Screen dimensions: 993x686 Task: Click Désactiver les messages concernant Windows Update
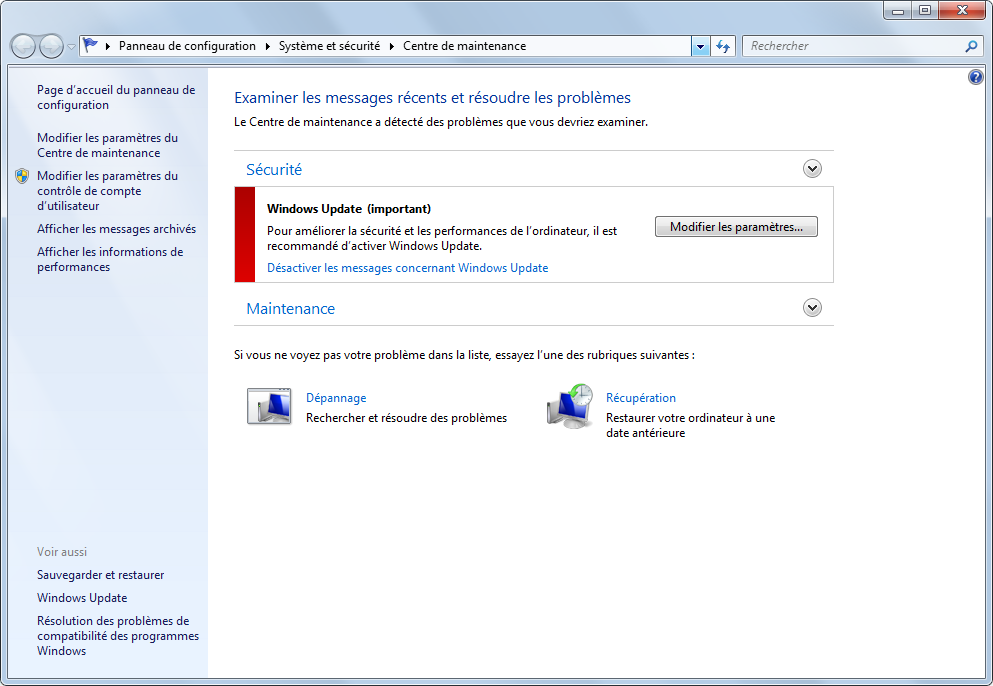407,268
